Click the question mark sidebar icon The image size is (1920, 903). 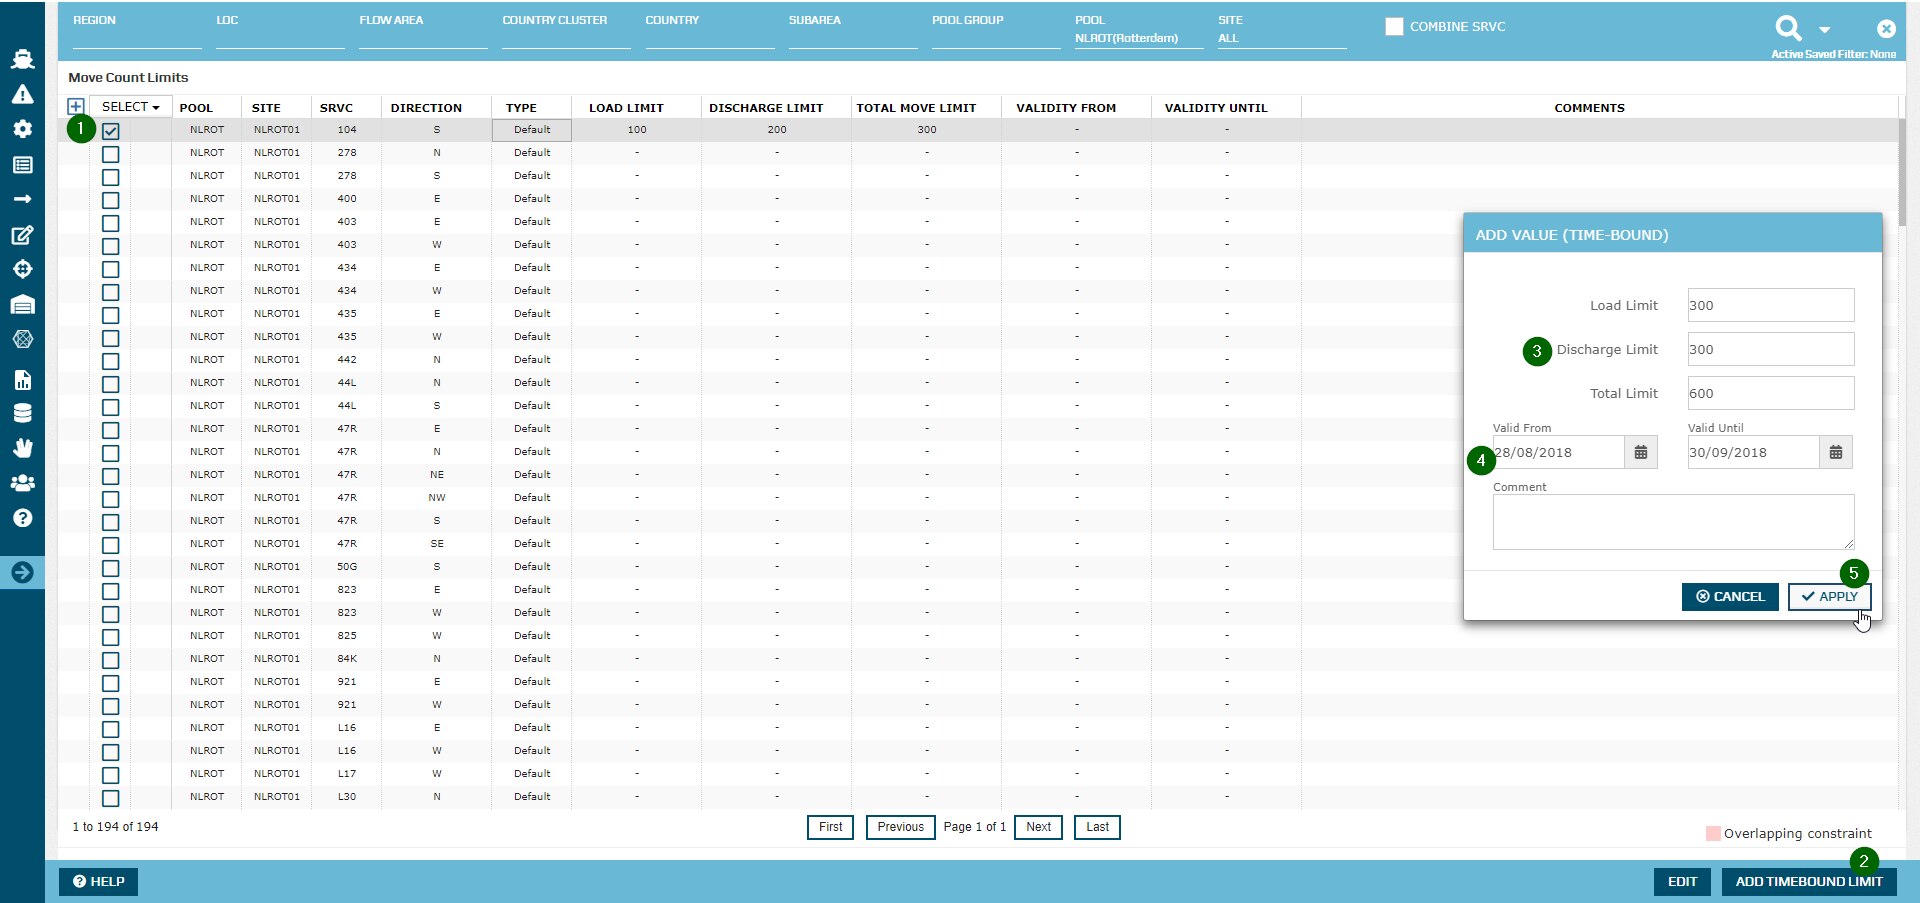[x=22, y=518]
